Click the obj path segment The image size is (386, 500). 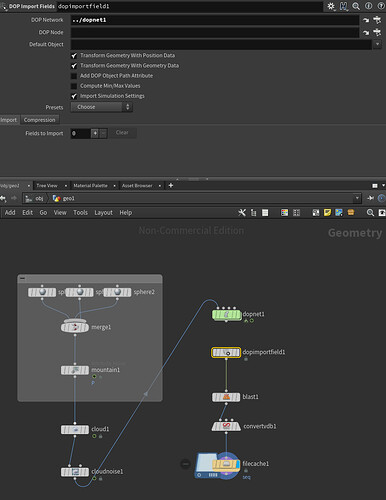coord(35,199)
